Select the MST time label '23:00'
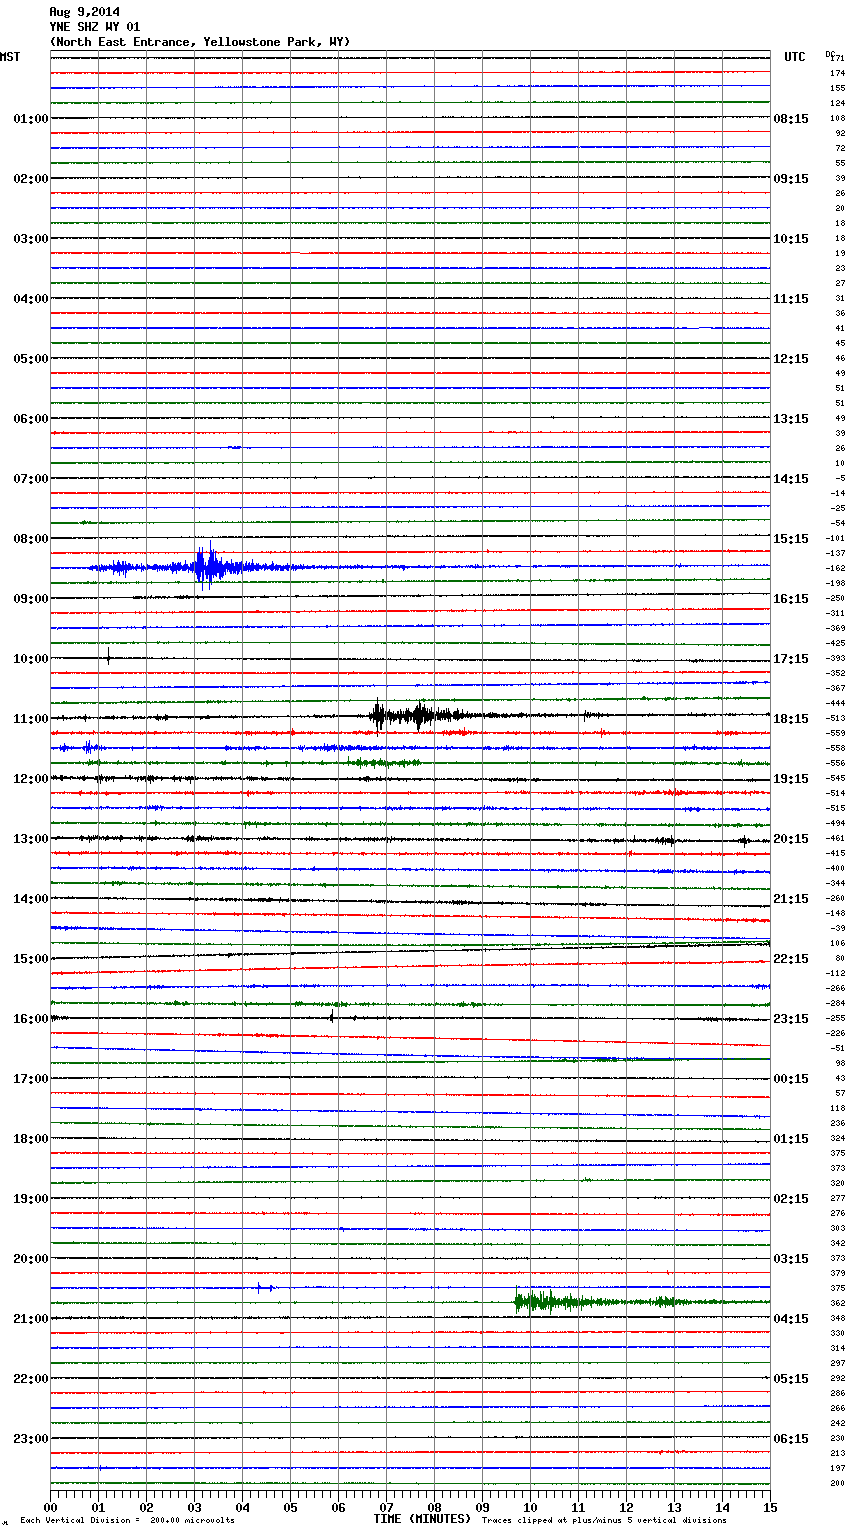Screen dimensions: 850x1534 pyautogui.click(x=30, y=1439)
